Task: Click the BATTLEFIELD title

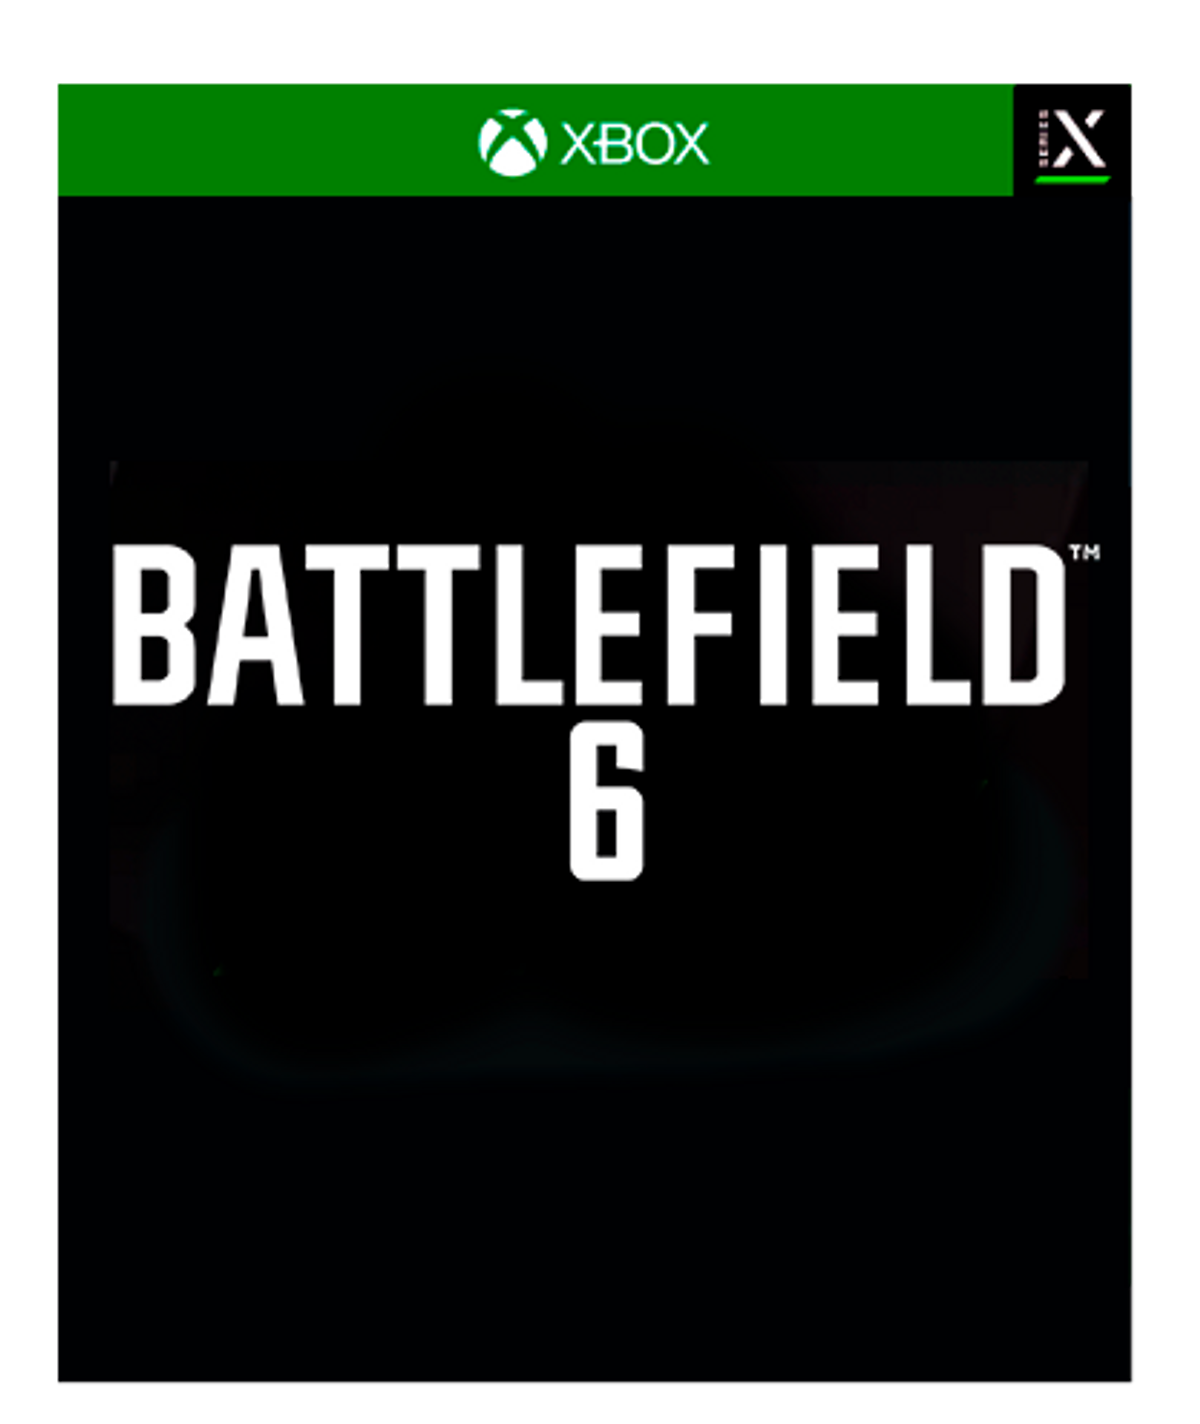Action: point(588,626)
